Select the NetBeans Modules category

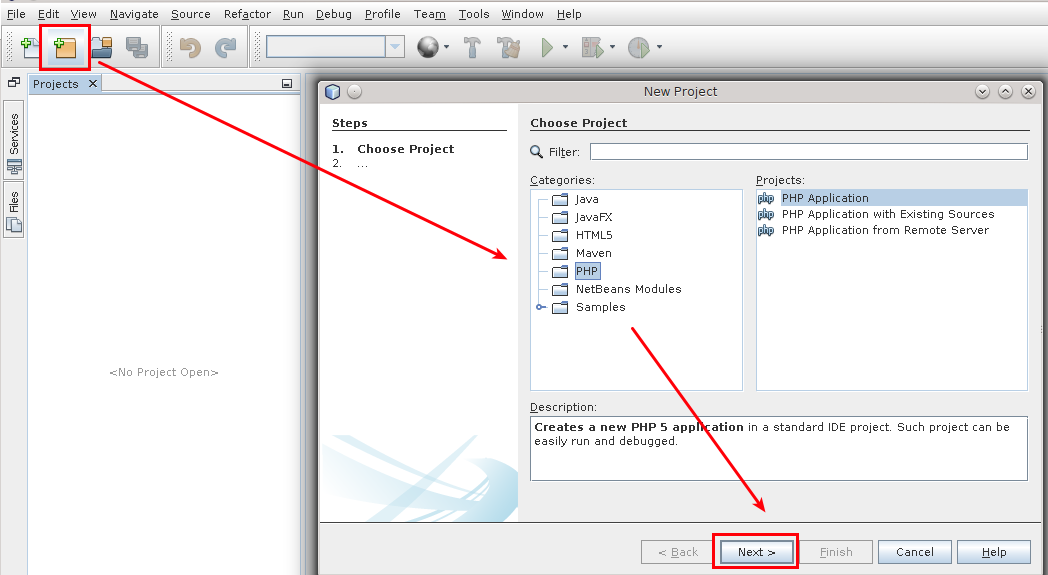point(628,289)
